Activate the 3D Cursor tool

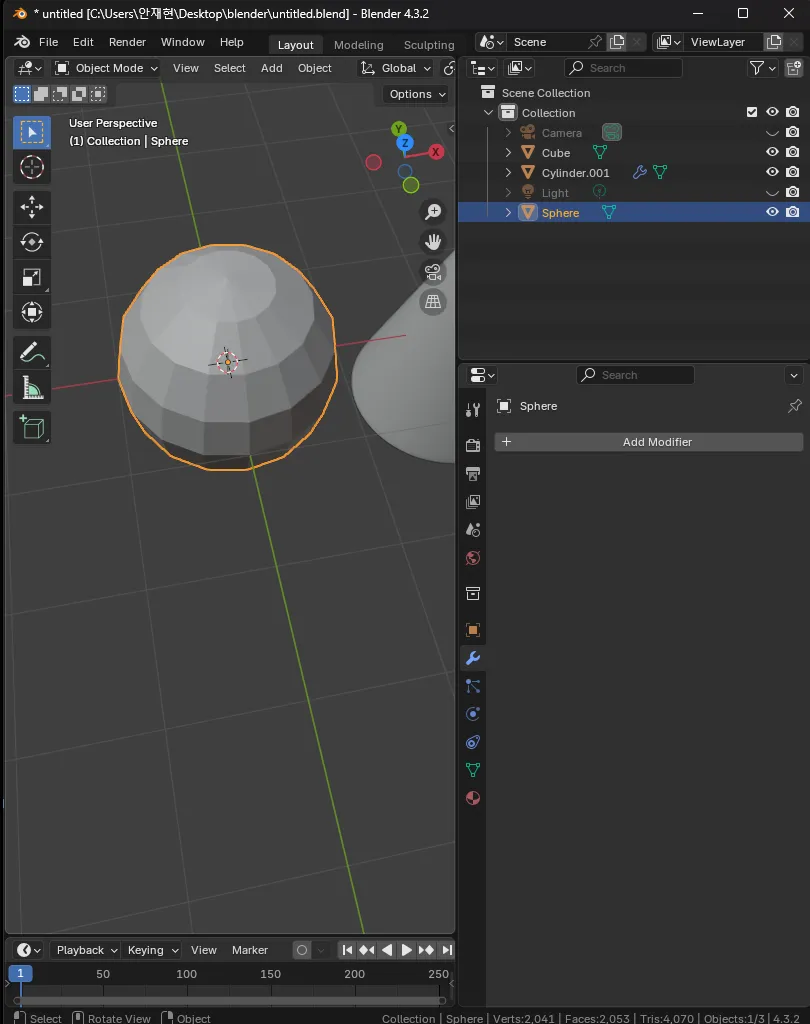click(31, 168)
